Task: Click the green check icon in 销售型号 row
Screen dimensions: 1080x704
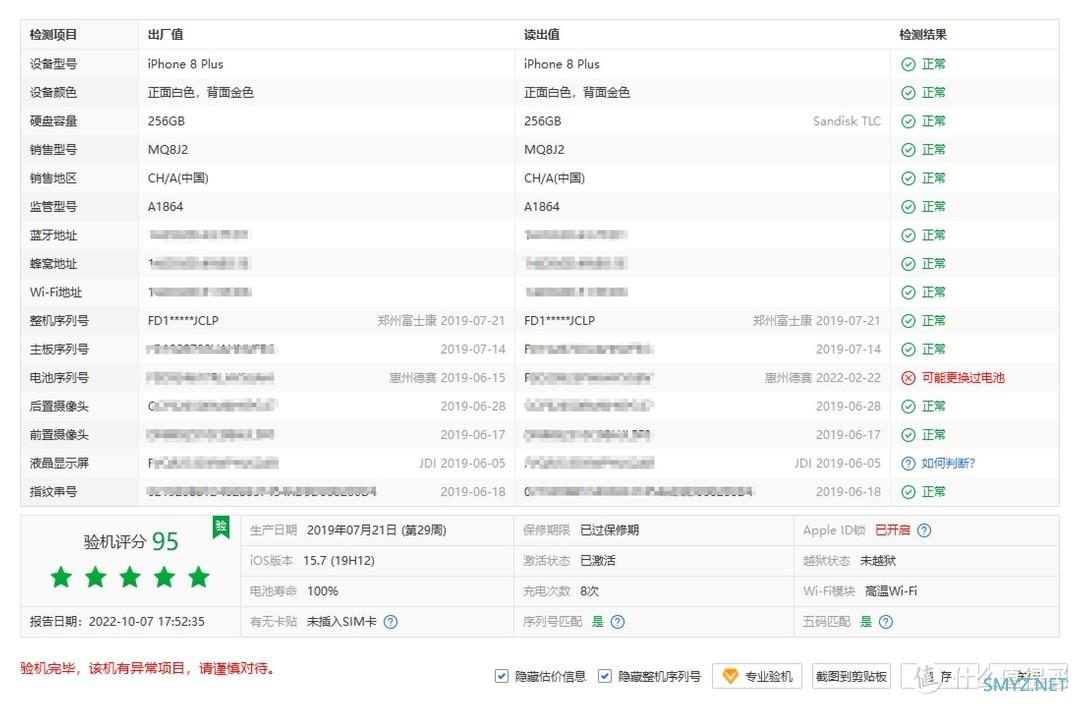Action: coord(908,149)
